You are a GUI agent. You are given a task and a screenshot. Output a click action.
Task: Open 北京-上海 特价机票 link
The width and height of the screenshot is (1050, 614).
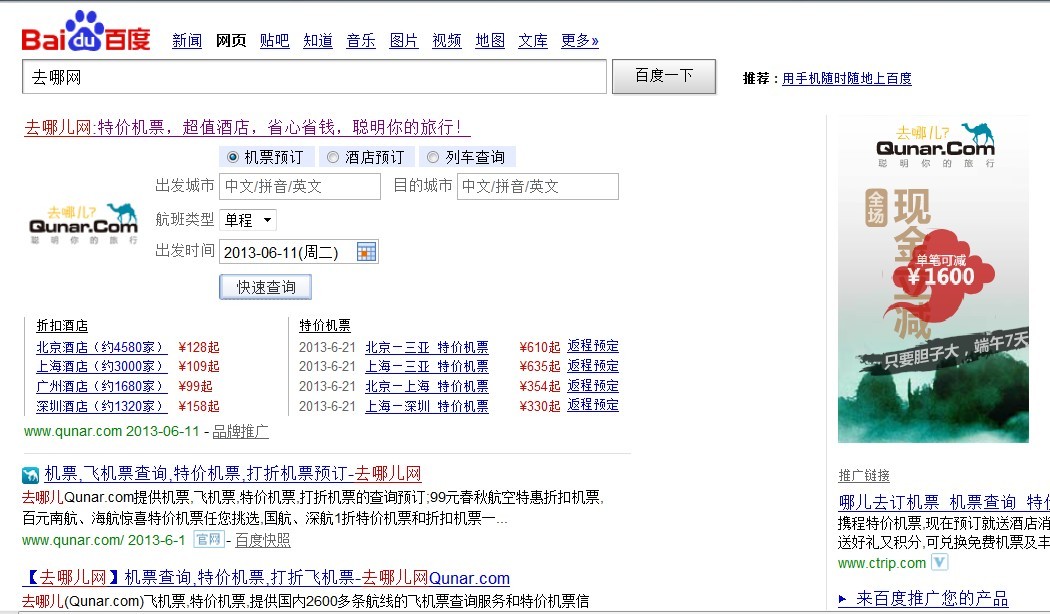tap(427, 386)
